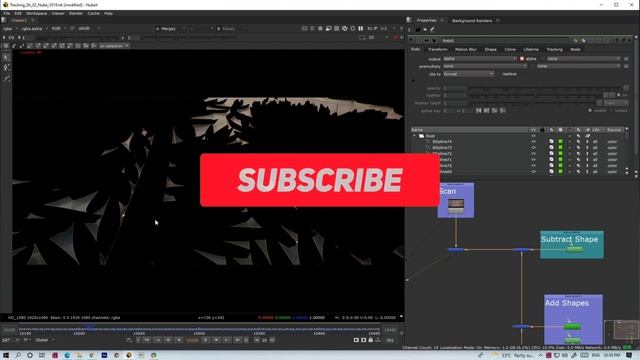This screenshot has width=640, height=360.
Task: Click the lock icon in Properties toolbar
Action: click(x=418, y=29)
